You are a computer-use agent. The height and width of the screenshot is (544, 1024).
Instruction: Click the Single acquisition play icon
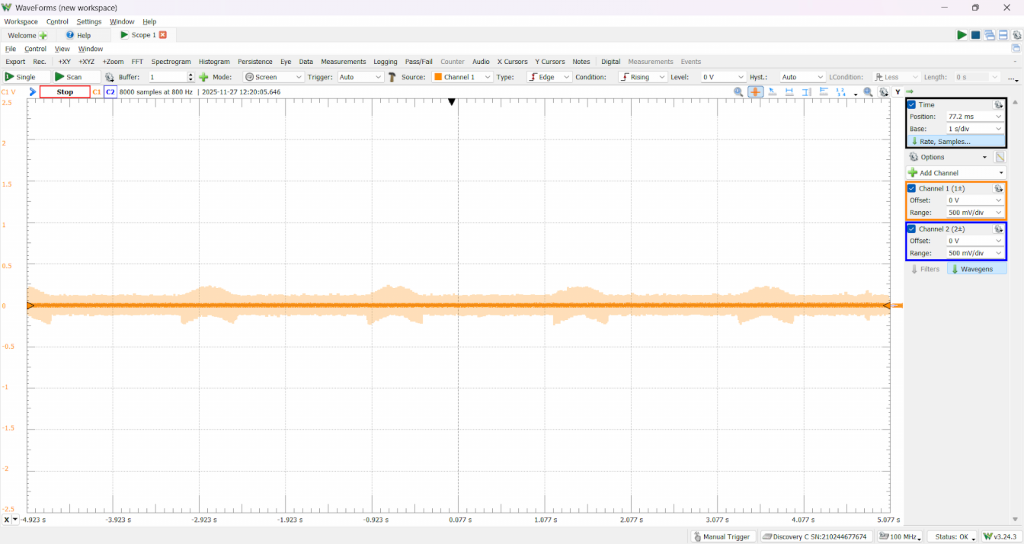coord(10,77)
